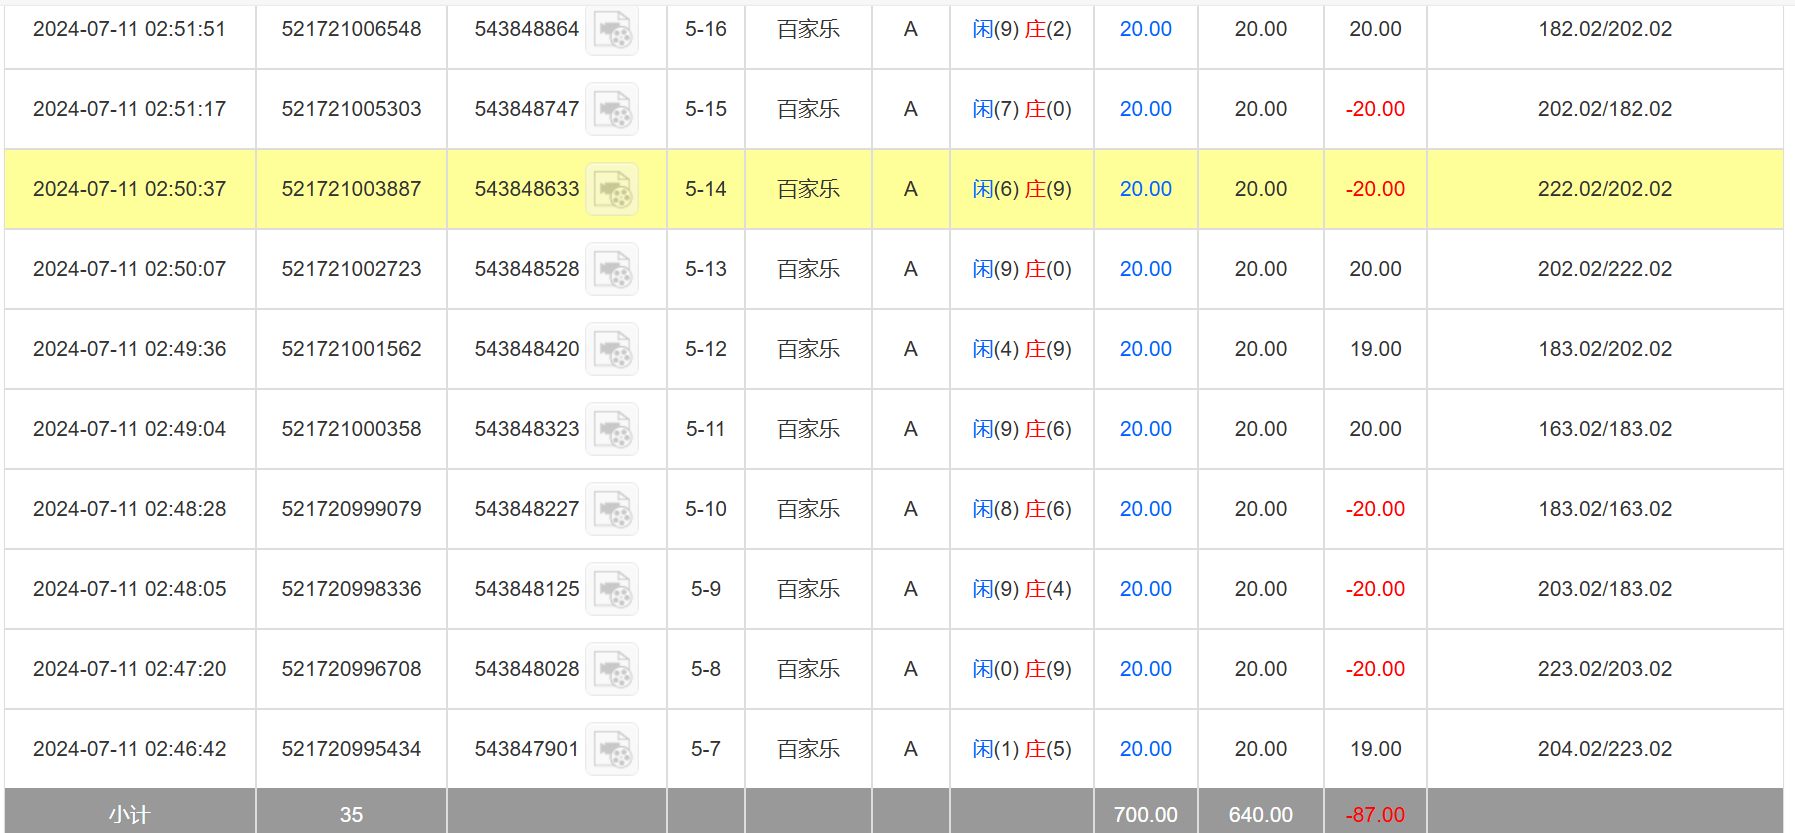The width and height of the screenshot is (1795, 833).
Task: Click the replay icon next to 543848227
Action: click(612, 510)
